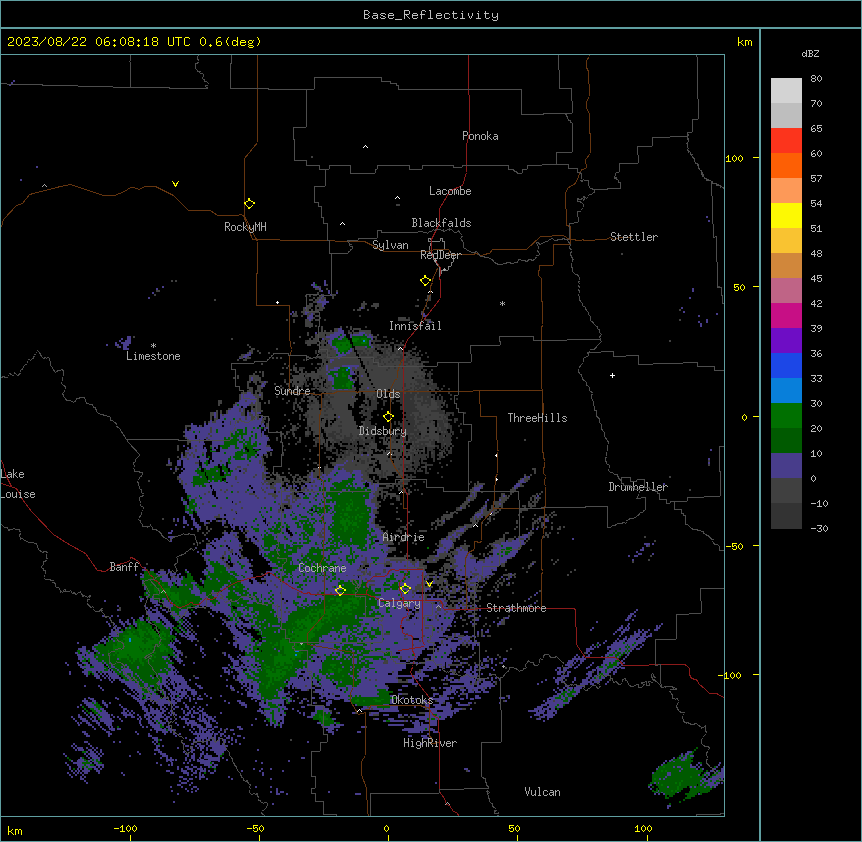Screen dimensions: 862x842
Task: Click the Banff label on the map
Action: coord(124,567)
